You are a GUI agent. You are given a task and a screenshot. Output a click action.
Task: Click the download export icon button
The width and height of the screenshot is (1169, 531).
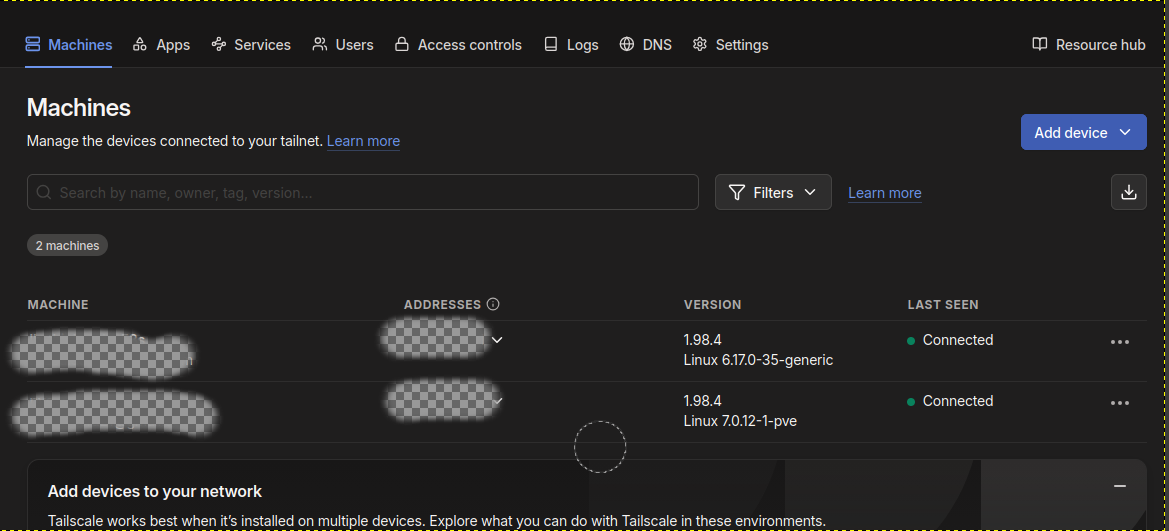coord(1129,192)
